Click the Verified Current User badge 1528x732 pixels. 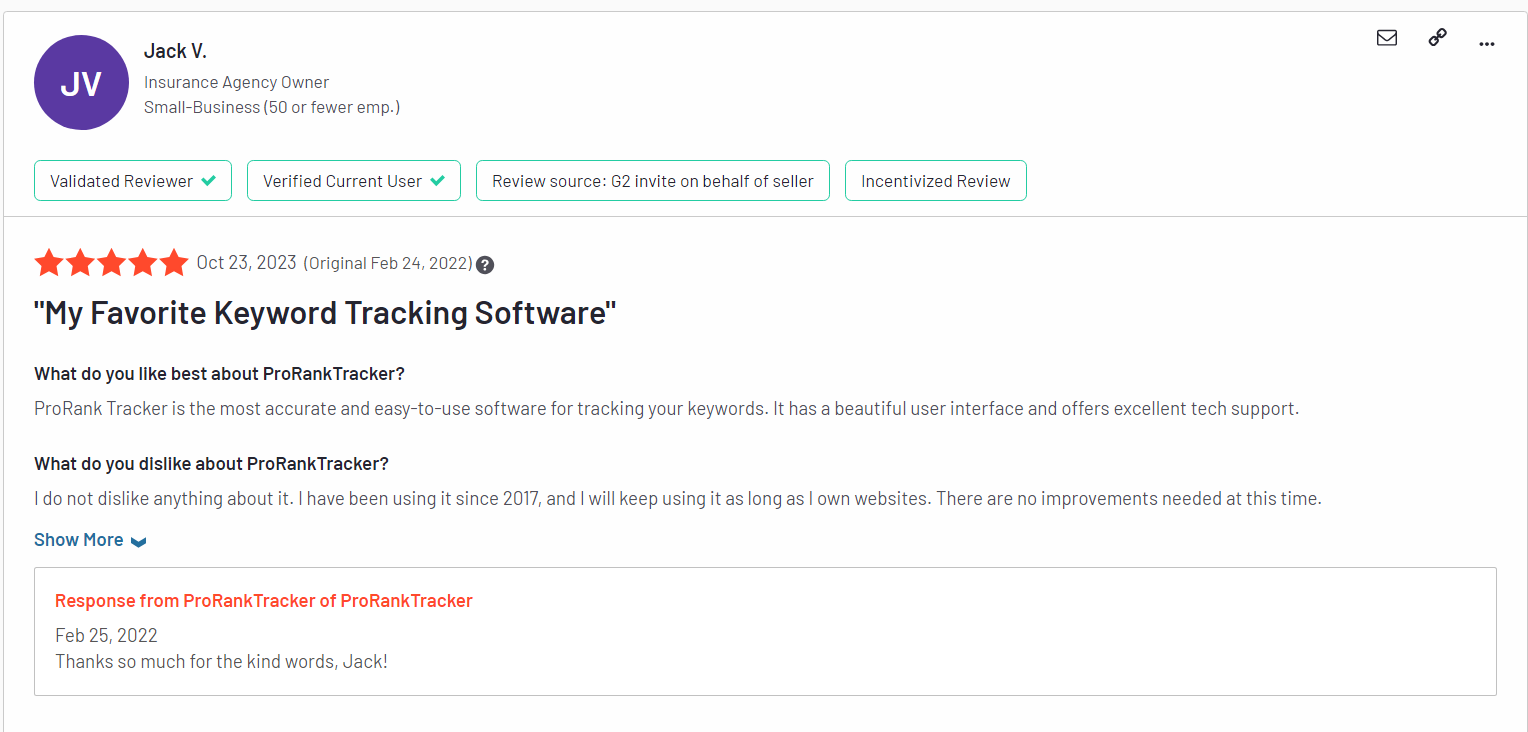click(354, 181)
